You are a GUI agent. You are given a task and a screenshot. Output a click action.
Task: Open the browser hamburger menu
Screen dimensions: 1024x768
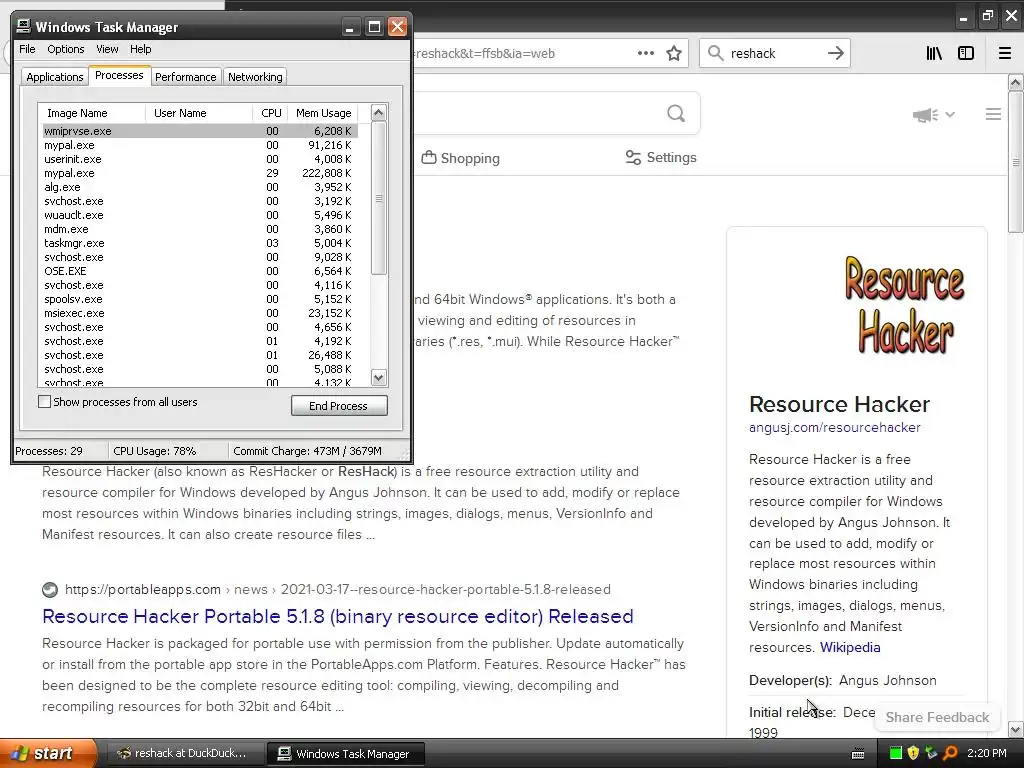pyautogui.click(x=1005, y=54)
